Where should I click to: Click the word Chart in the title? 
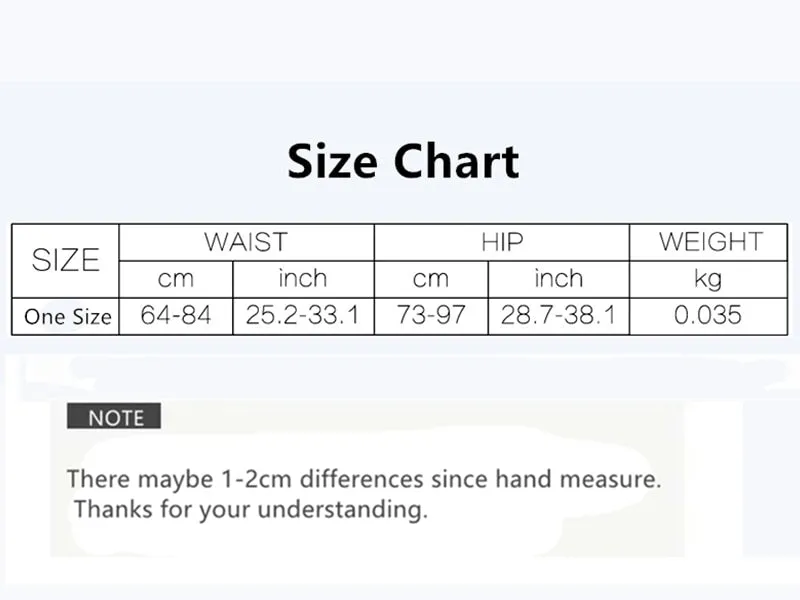click(457, 161)
